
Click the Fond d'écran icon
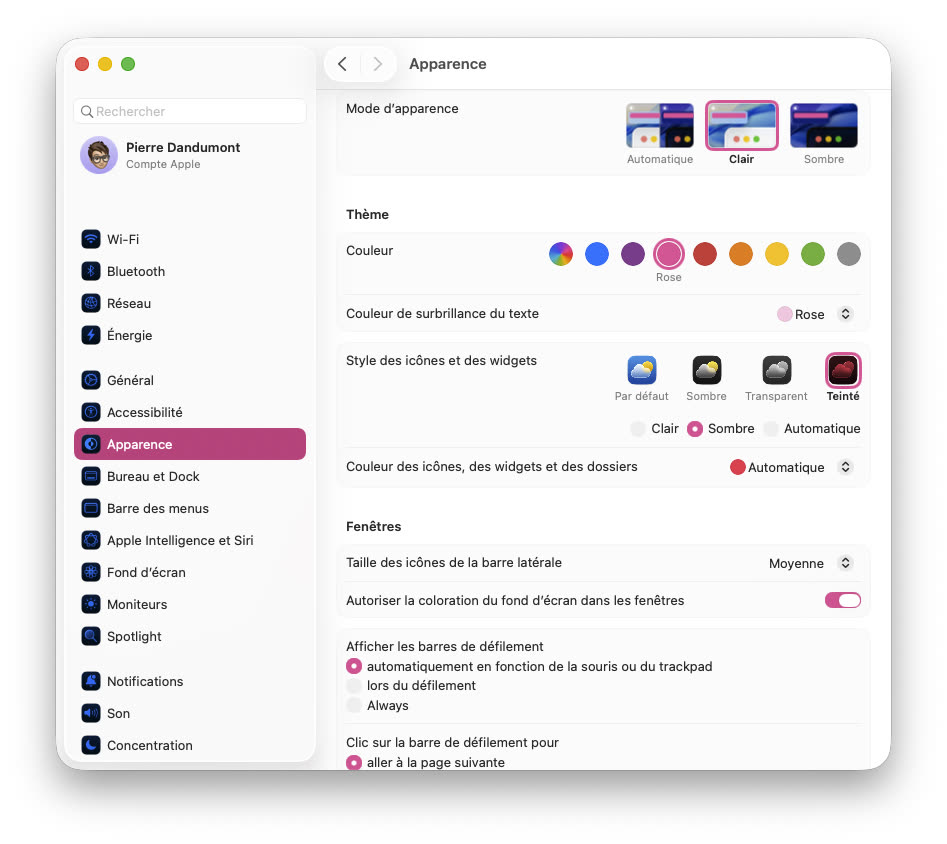click(x=91, y=572)
